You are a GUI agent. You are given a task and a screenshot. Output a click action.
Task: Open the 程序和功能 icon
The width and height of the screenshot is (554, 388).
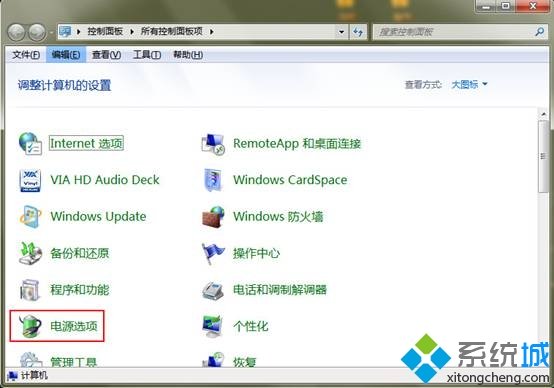30,290
